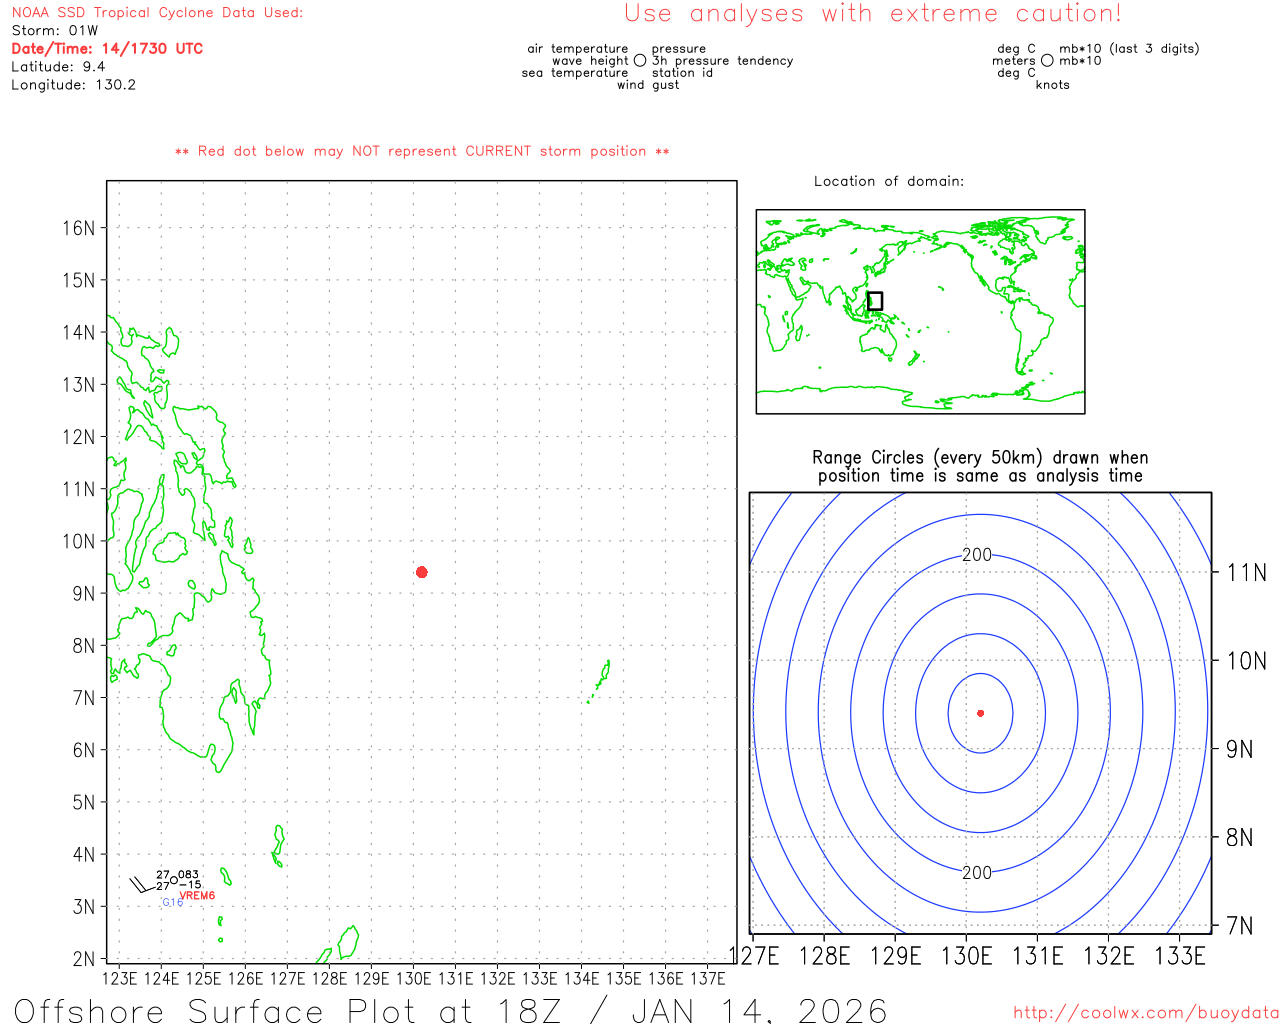Click the 'Range Circles (every 50km)' caption
Viewport: 1280px width, 1024px height.
(x=980, y=458)
